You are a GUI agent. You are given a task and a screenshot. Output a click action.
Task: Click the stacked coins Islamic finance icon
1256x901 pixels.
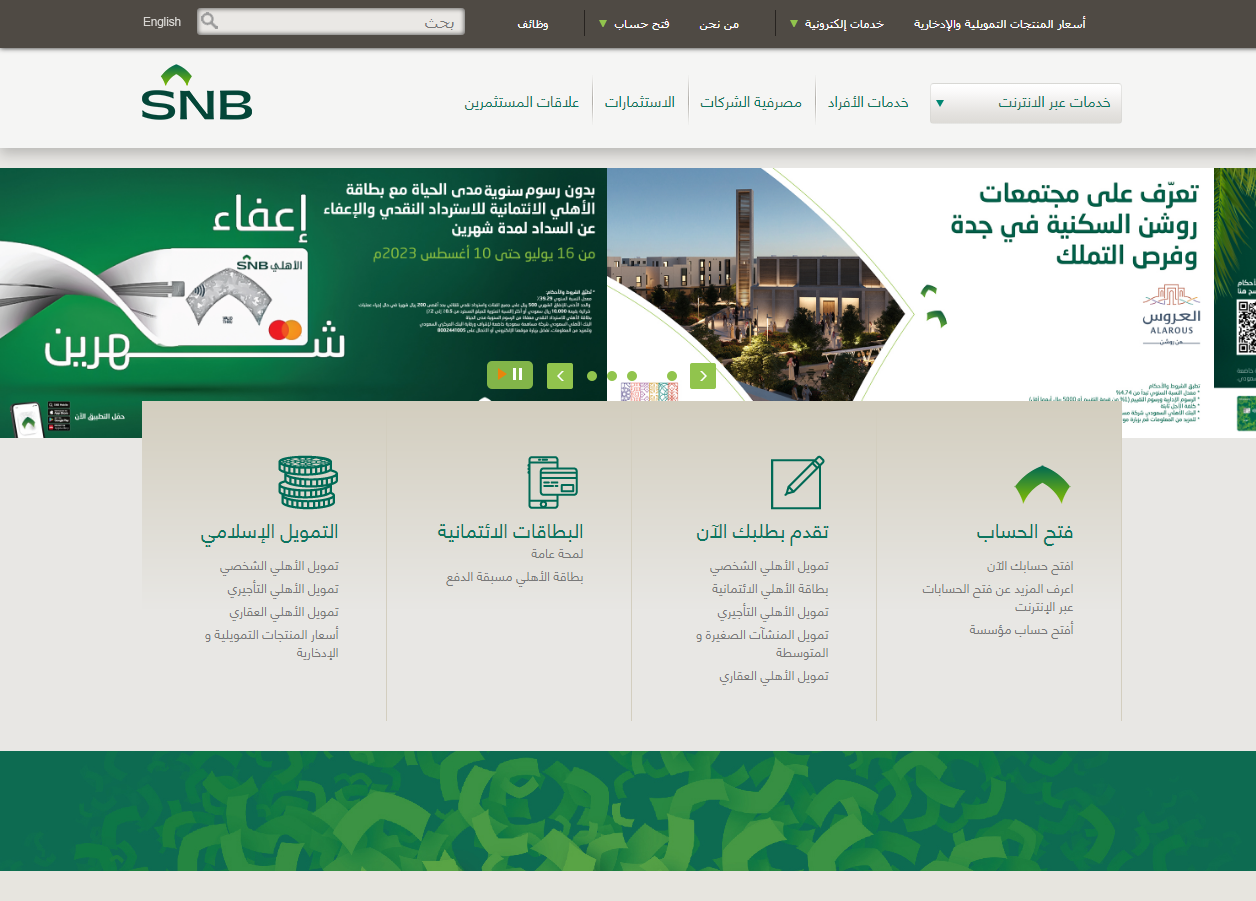click(x=308, y=482)
